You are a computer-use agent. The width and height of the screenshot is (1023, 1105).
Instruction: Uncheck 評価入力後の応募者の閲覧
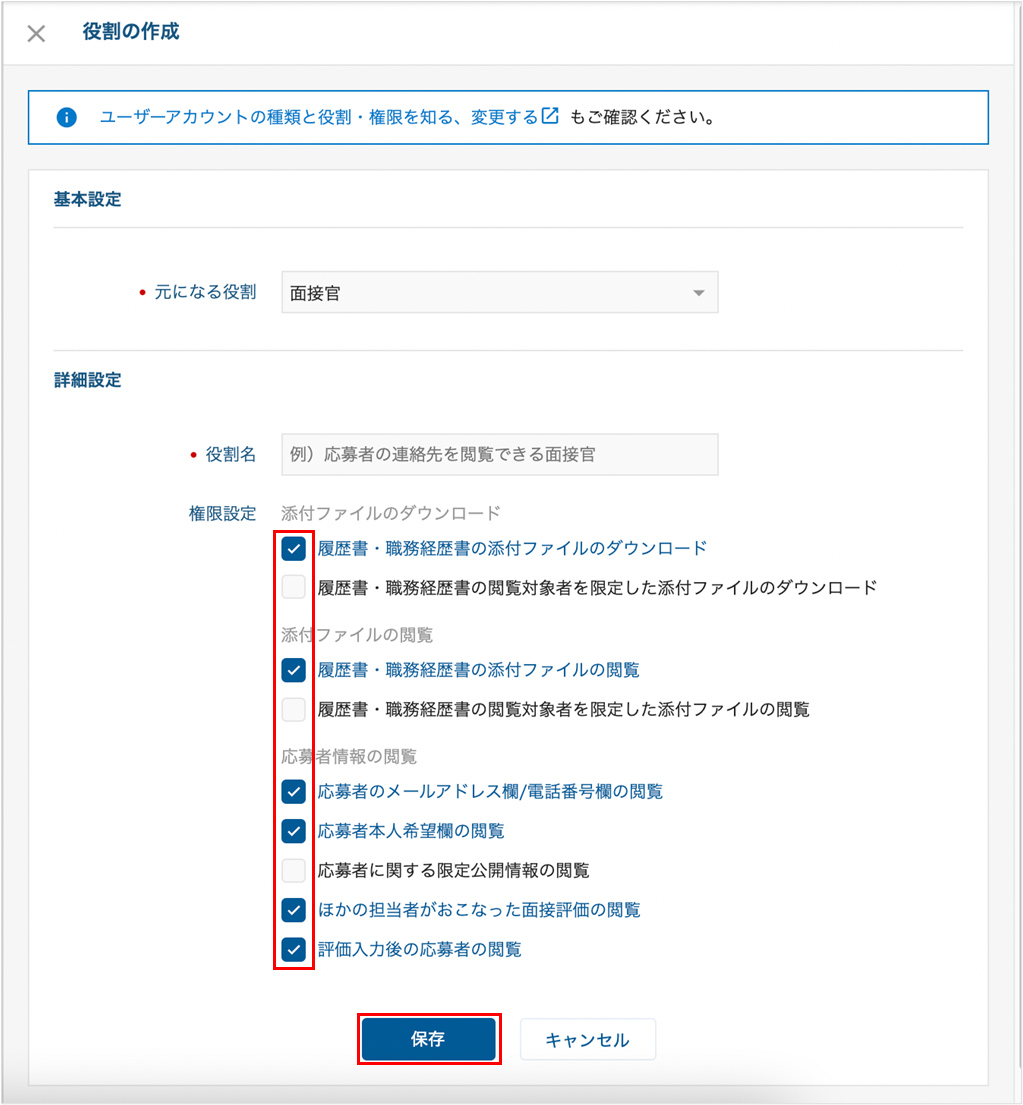click(294, 950)
